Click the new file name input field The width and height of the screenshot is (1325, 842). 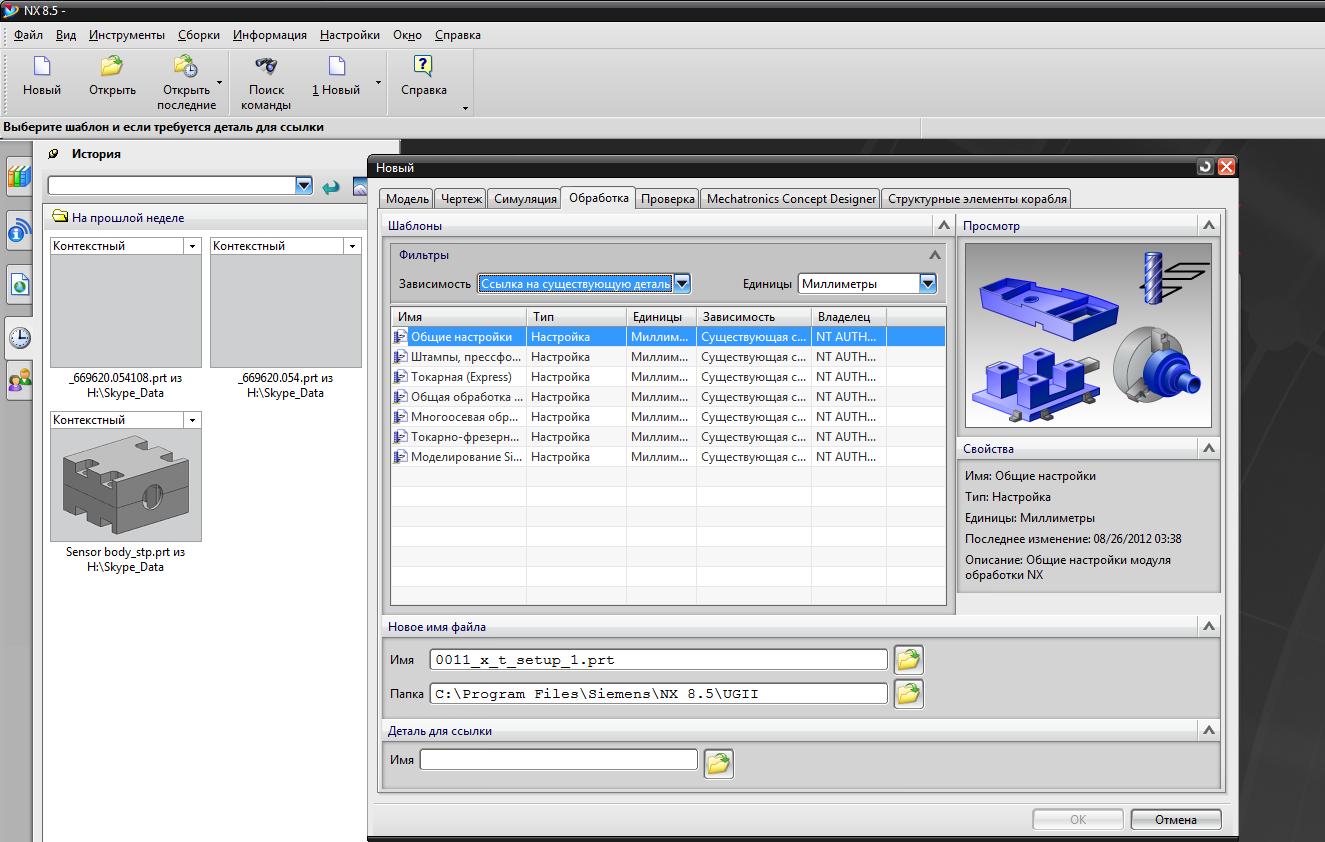click(x=658, y=660)
